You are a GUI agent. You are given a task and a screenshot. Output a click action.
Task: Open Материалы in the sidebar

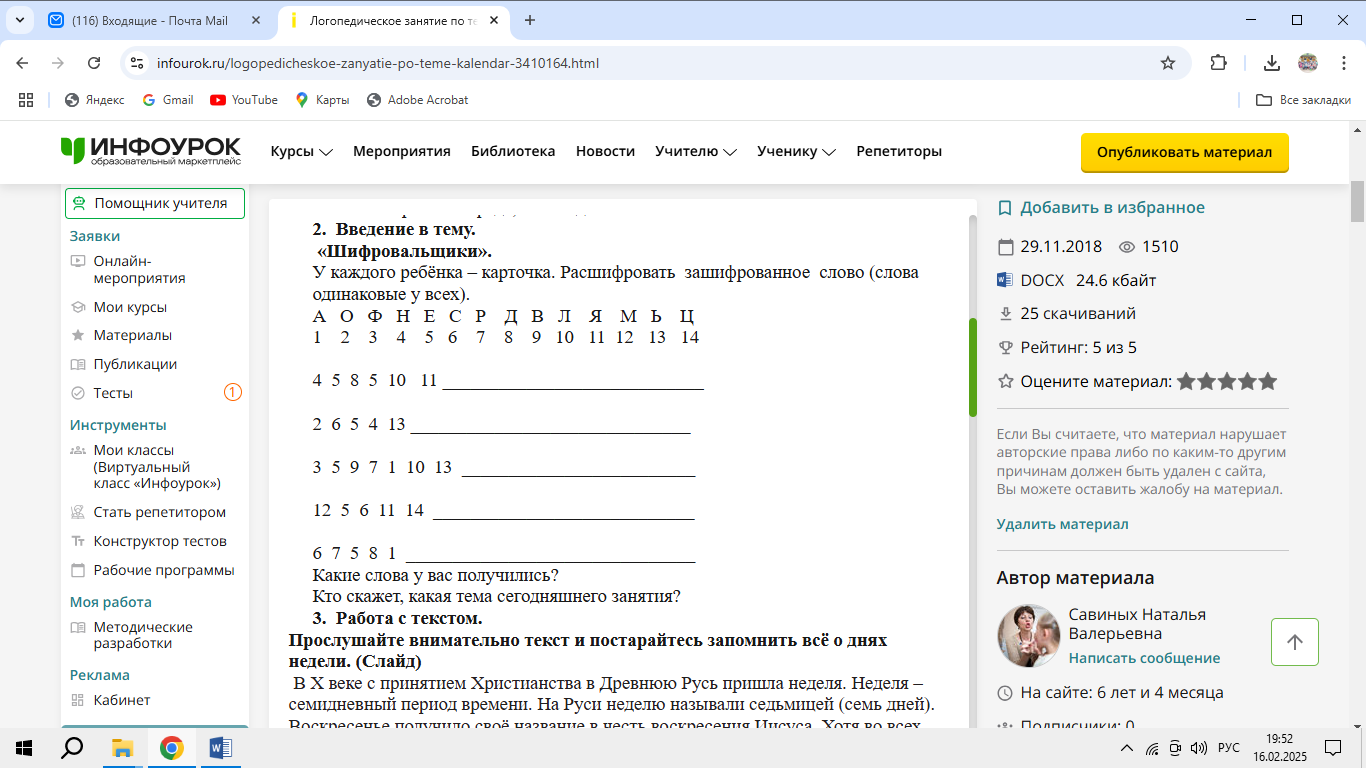click(132, 336)
